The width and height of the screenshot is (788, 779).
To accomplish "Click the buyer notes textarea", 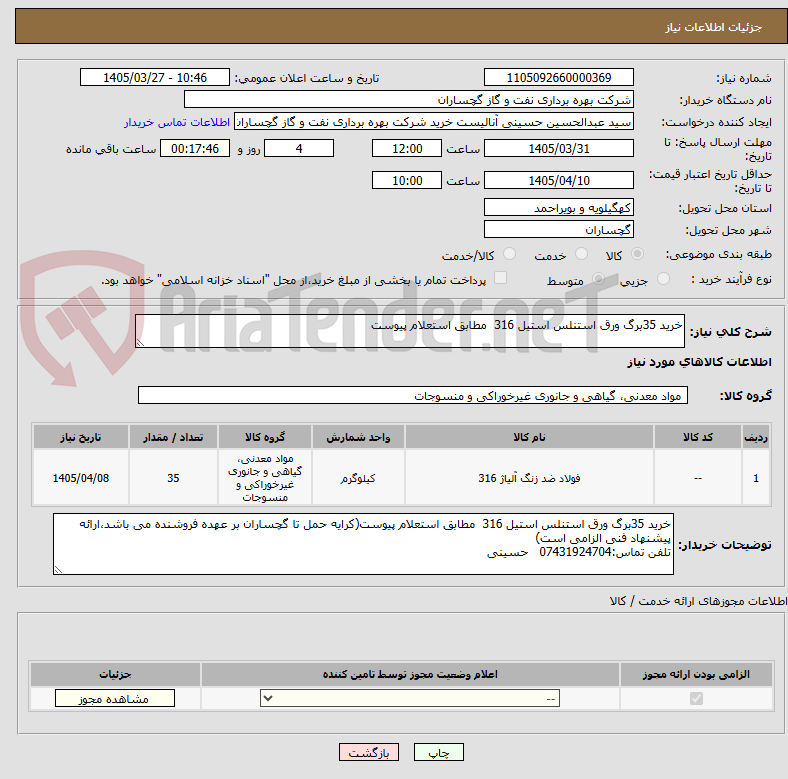I will 363,544.
